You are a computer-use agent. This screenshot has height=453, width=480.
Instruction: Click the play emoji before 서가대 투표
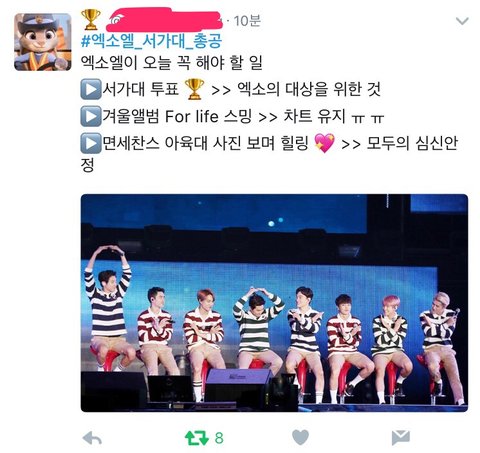[91, 89]
